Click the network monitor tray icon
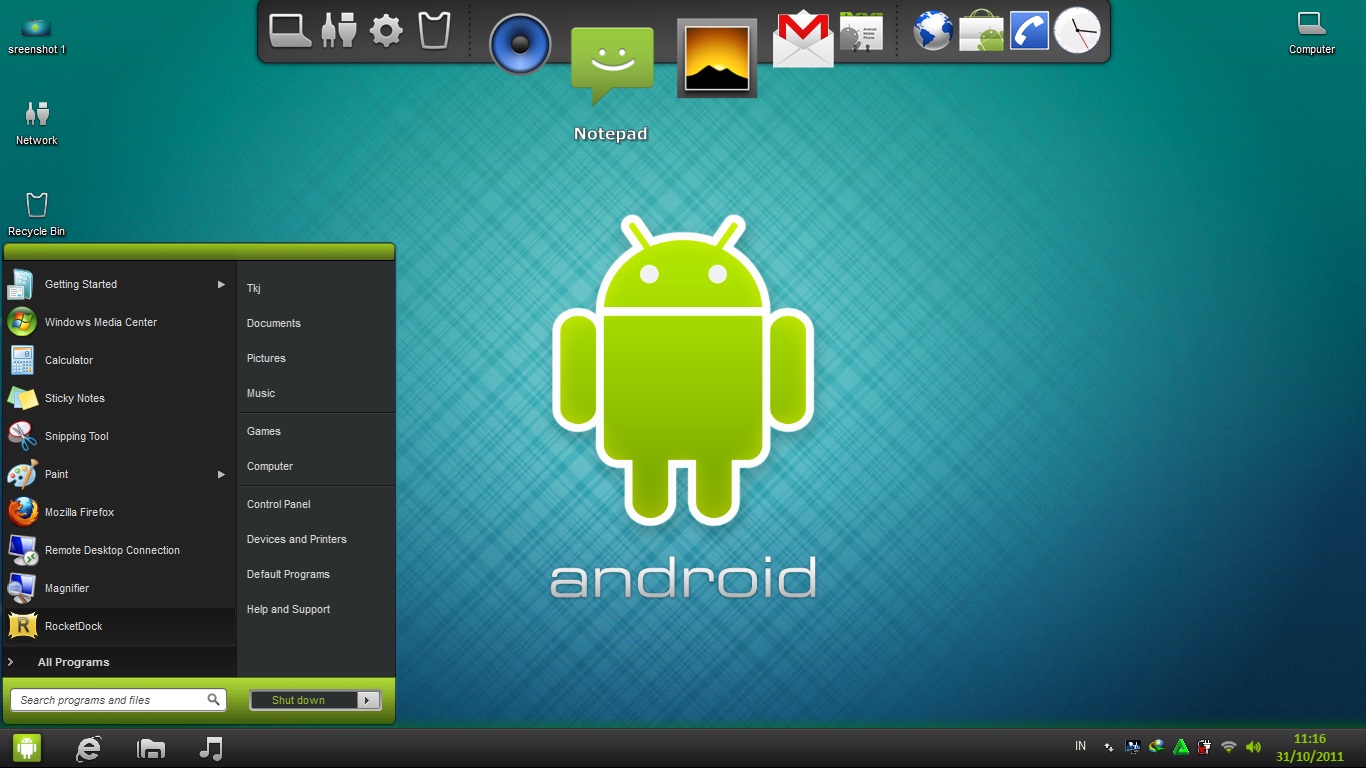 (x=1133, y=747)
